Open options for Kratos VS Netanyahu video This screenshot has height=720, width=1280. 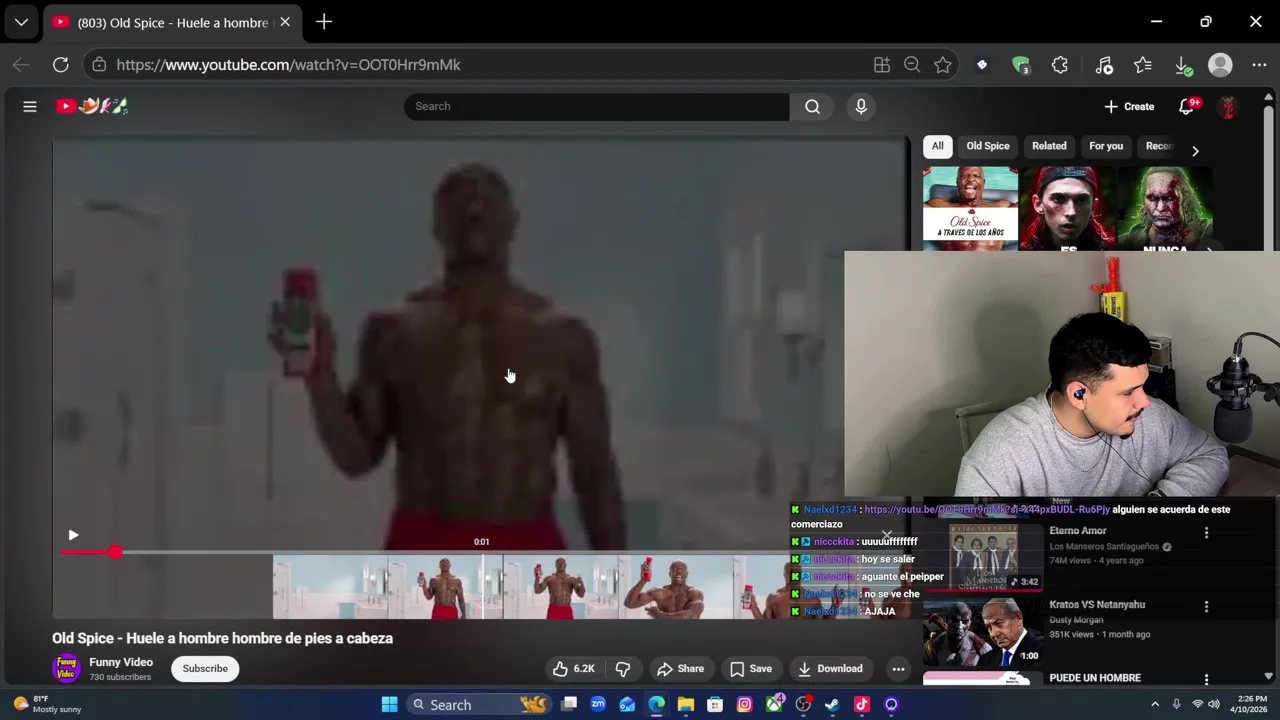point(1206,606)
